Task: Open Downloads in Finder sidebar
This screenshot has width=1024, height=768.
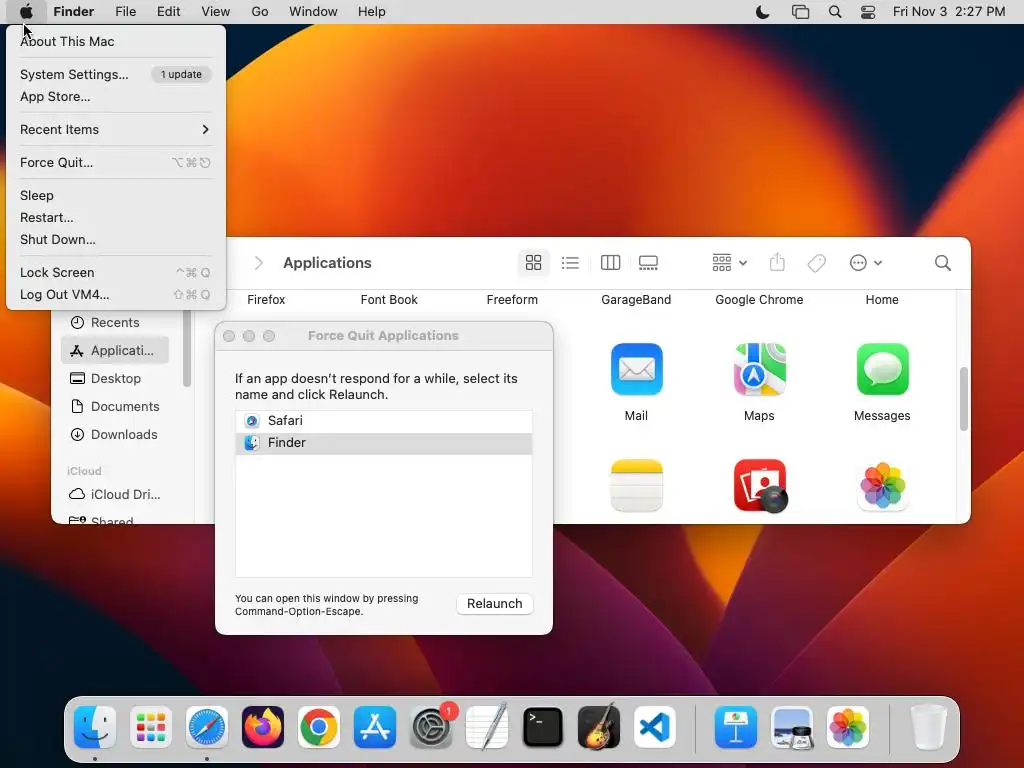Action: 115,435
